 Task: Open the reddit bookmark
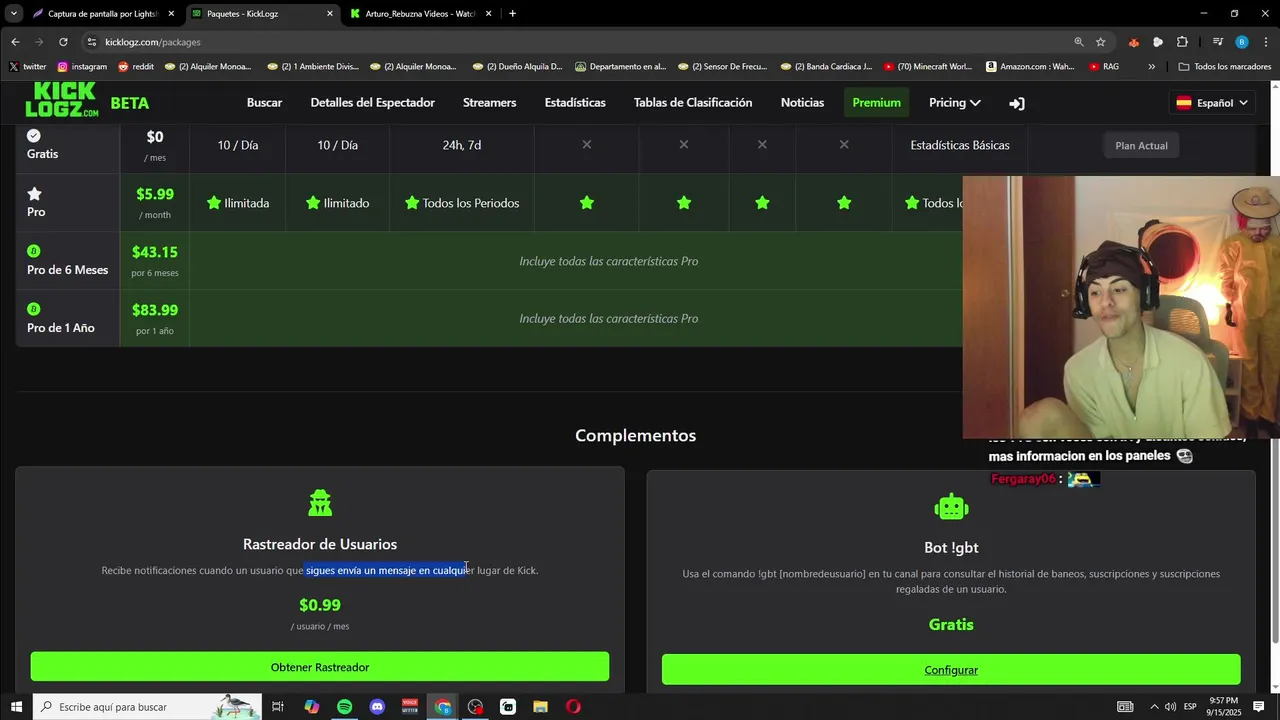[x=136, y=67]
